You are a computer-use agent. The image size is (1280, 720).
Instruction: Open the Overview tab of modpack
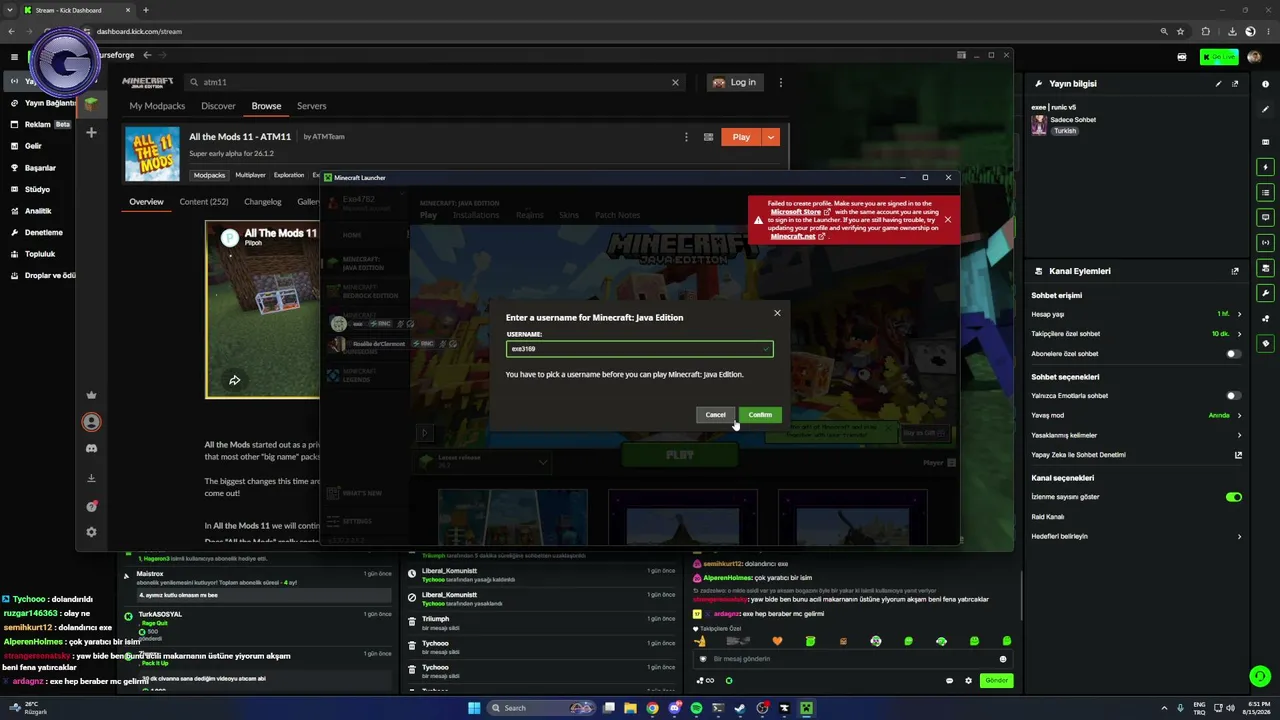point(146,202)
